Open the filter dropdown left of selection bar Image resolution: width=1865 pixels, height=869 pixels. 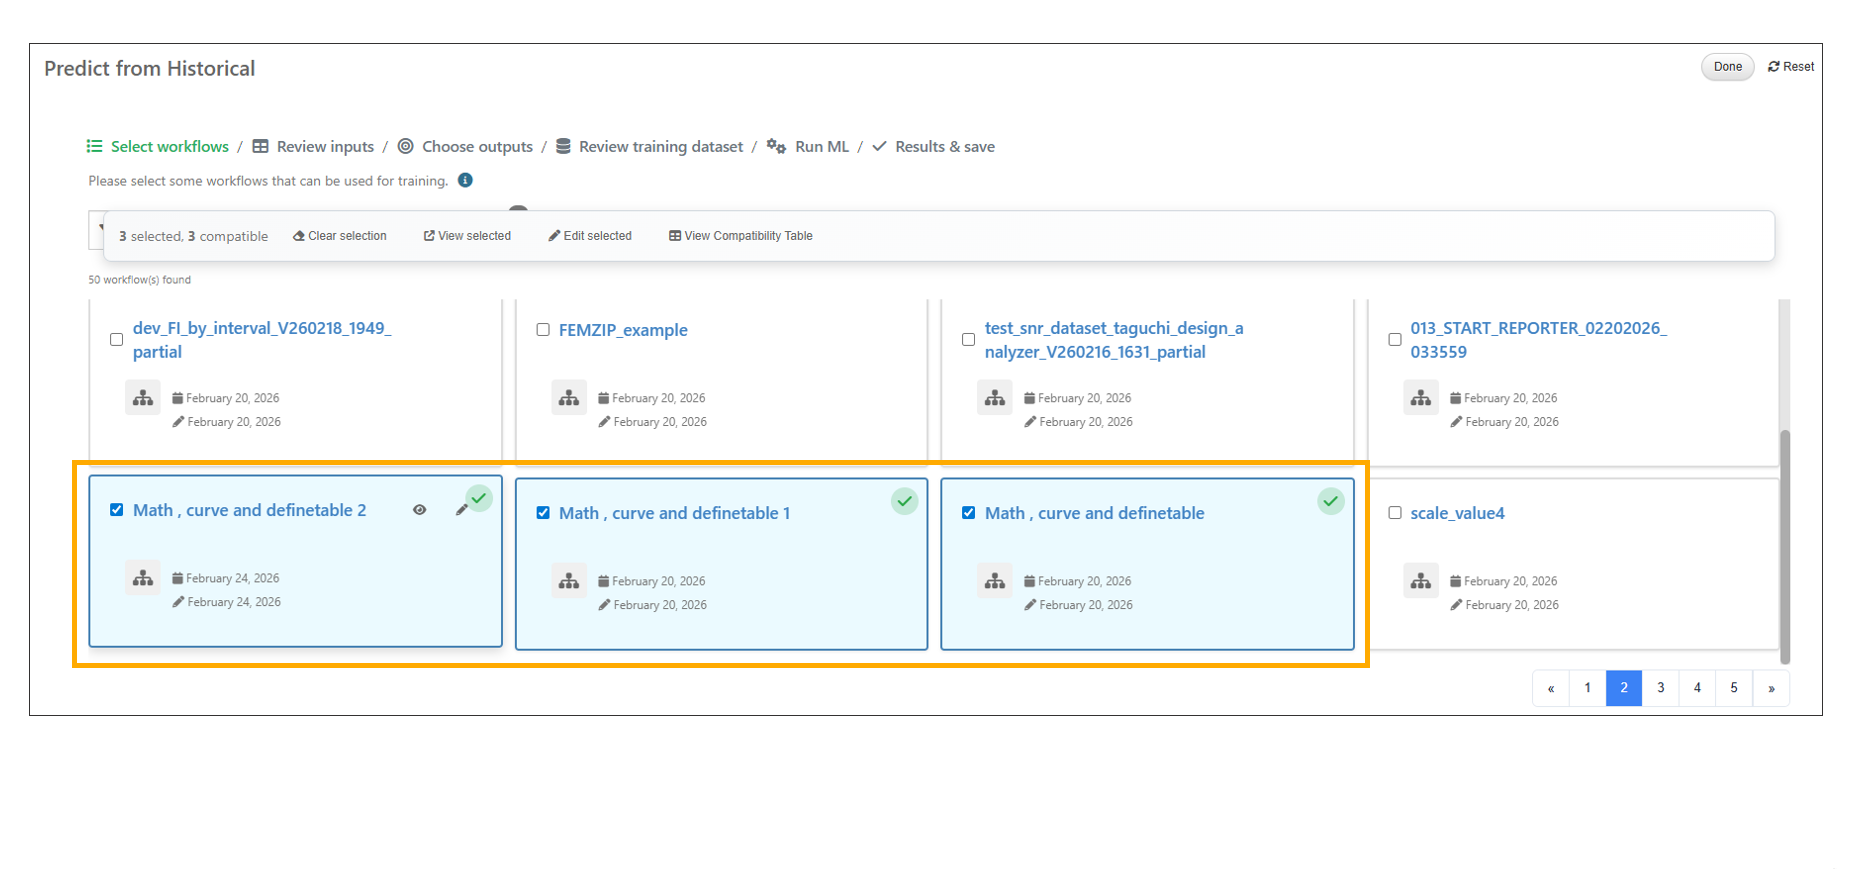click(97, 228)
